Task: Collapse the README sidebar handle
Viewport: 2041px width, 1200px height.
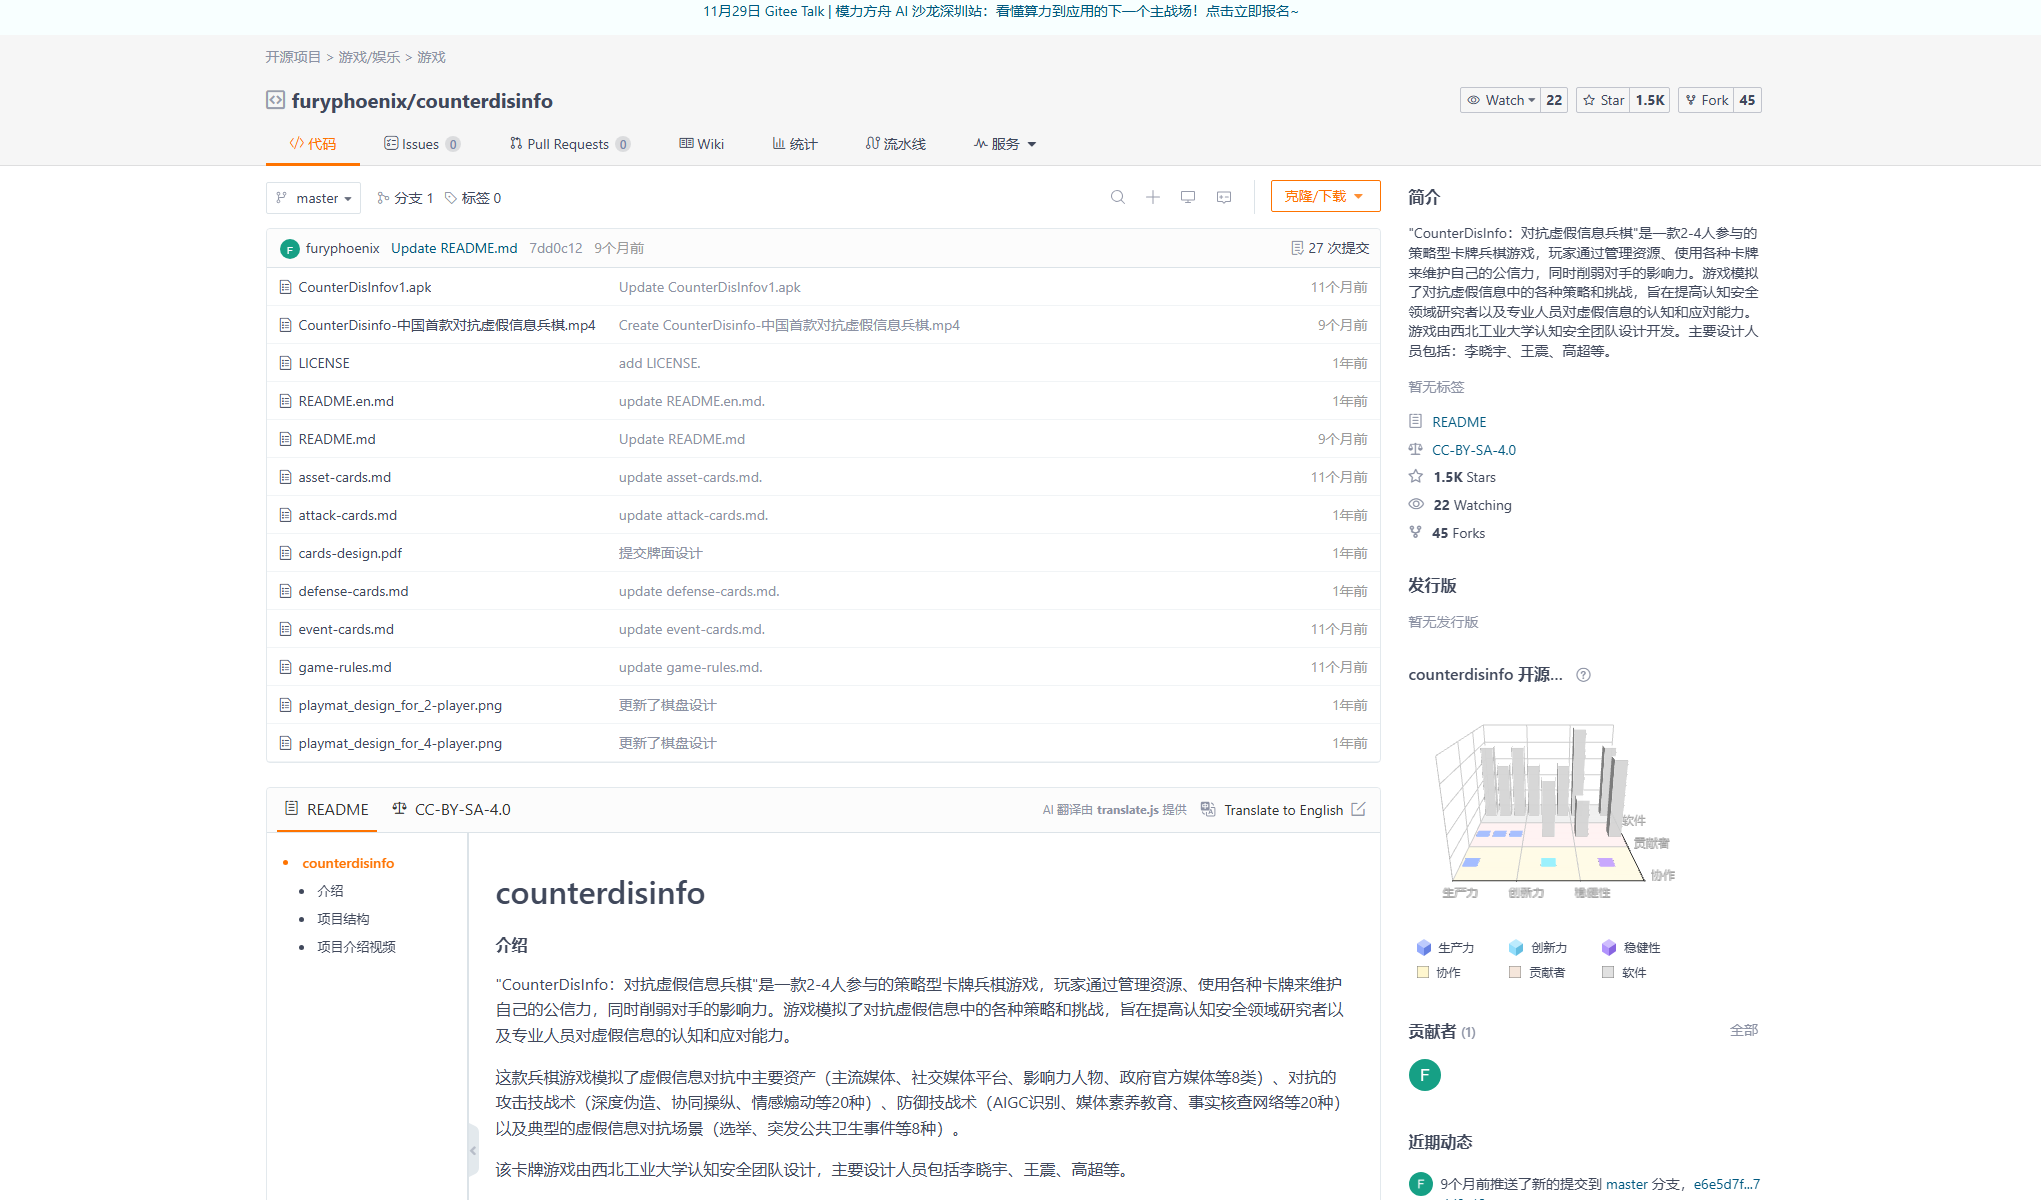Action: [x=473, y=1151]
